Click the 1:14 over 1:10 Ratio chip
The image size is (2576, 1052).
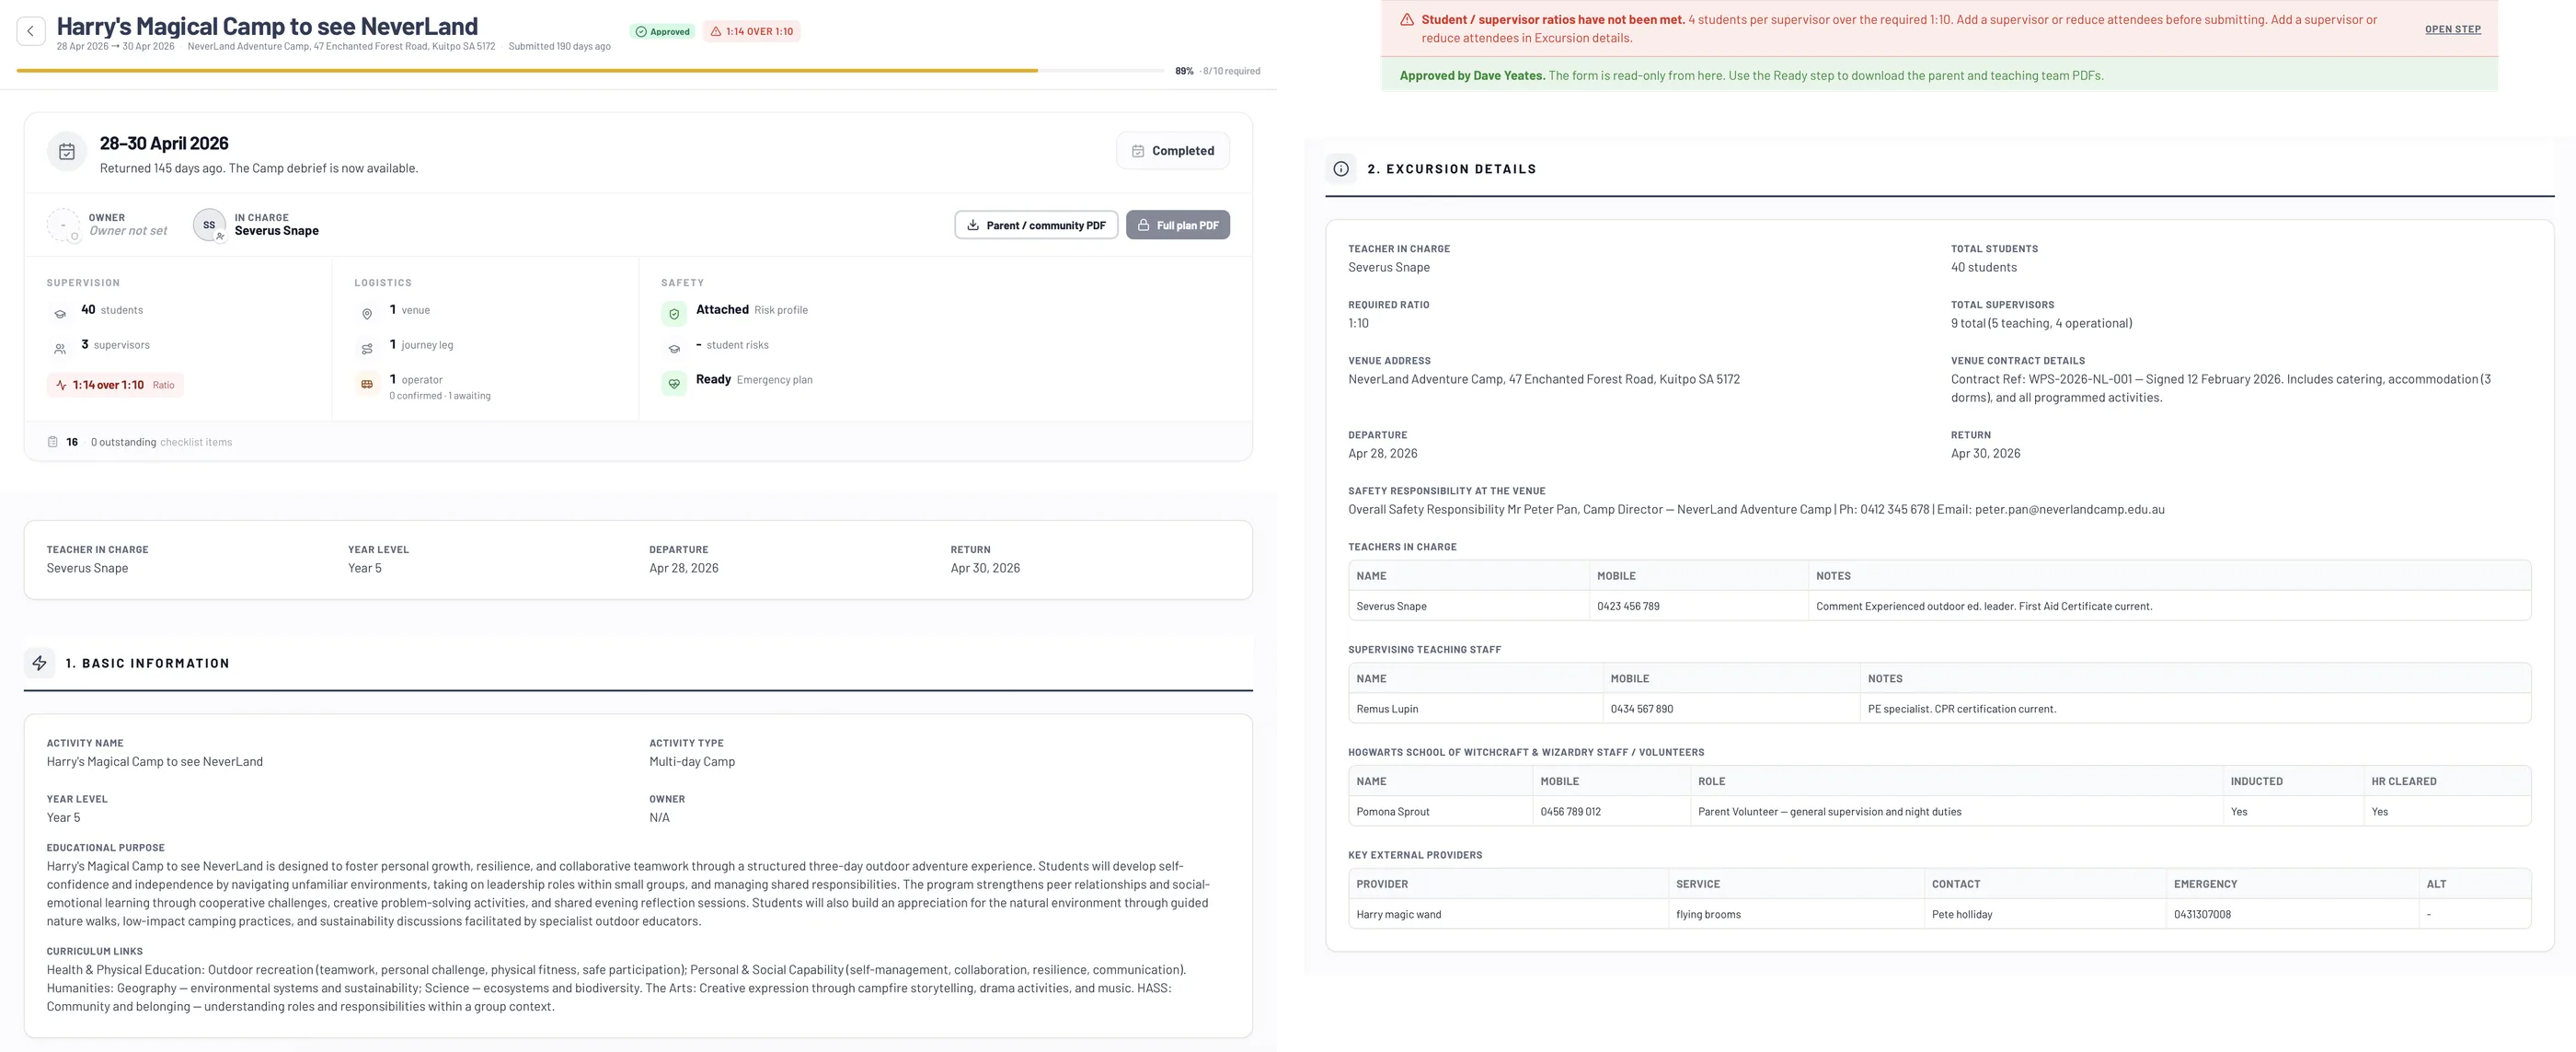coord(115,385)
